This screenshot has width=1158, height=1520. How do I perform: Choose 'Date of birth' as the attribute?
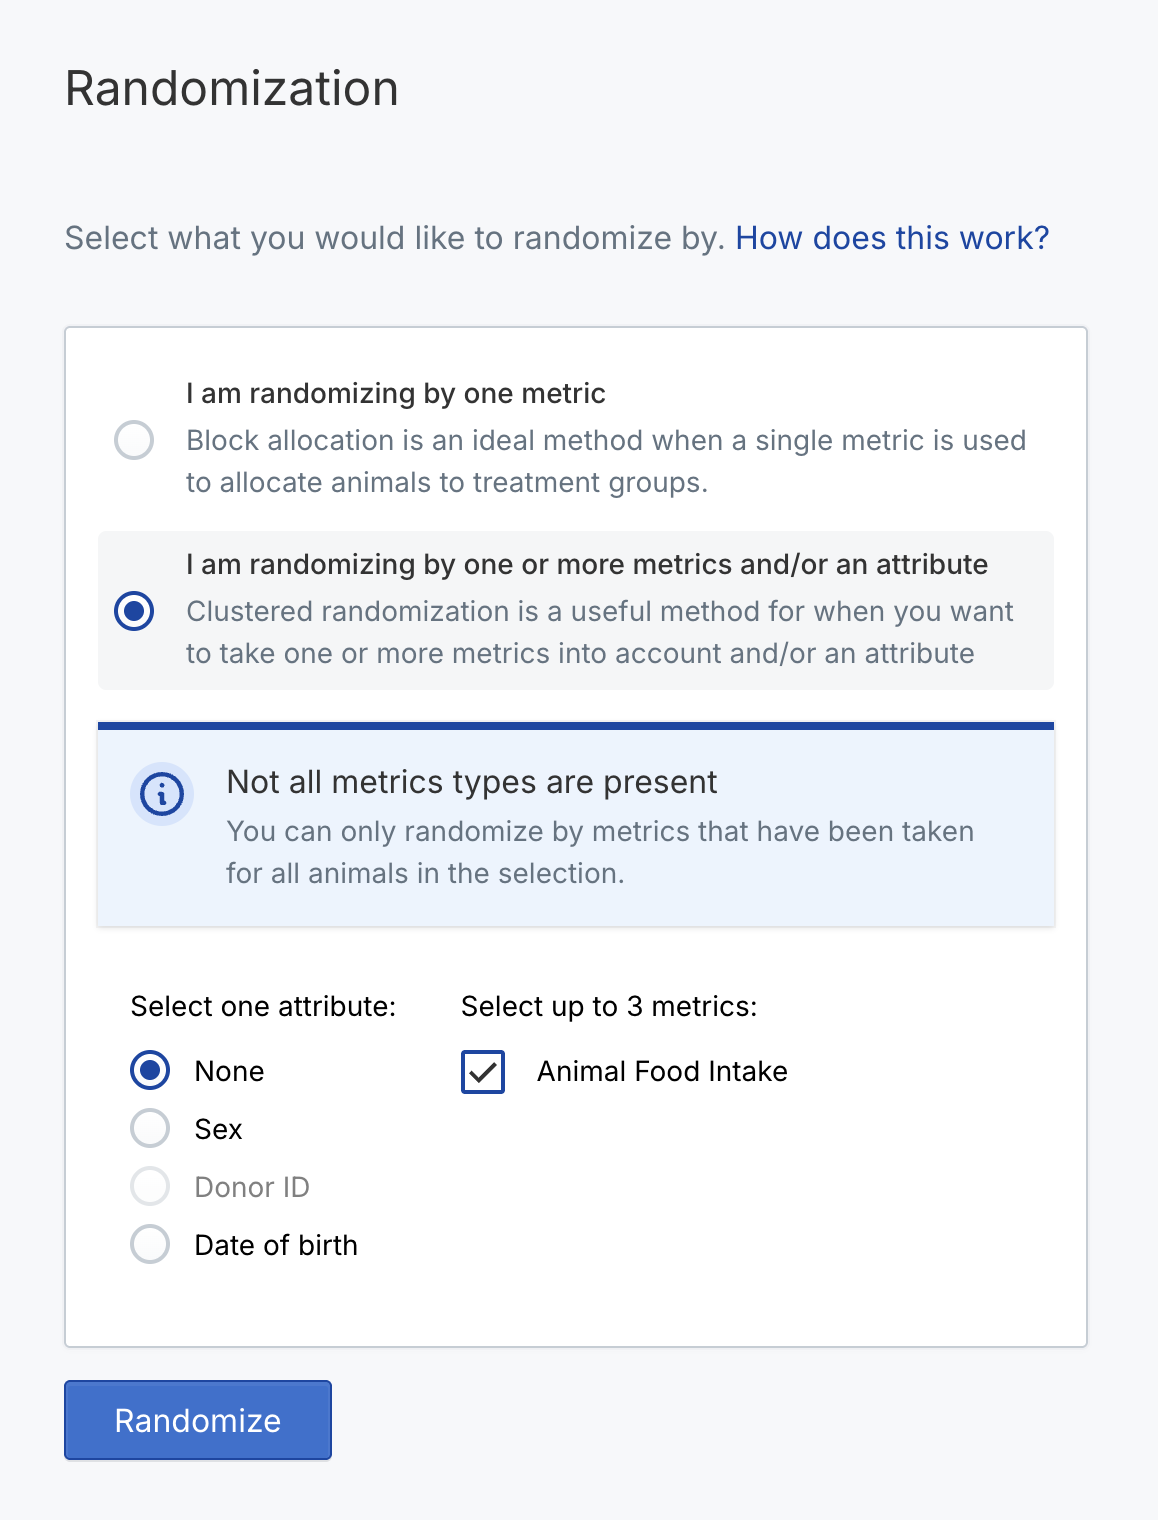pyautogui.click(x=150, y=1244)
